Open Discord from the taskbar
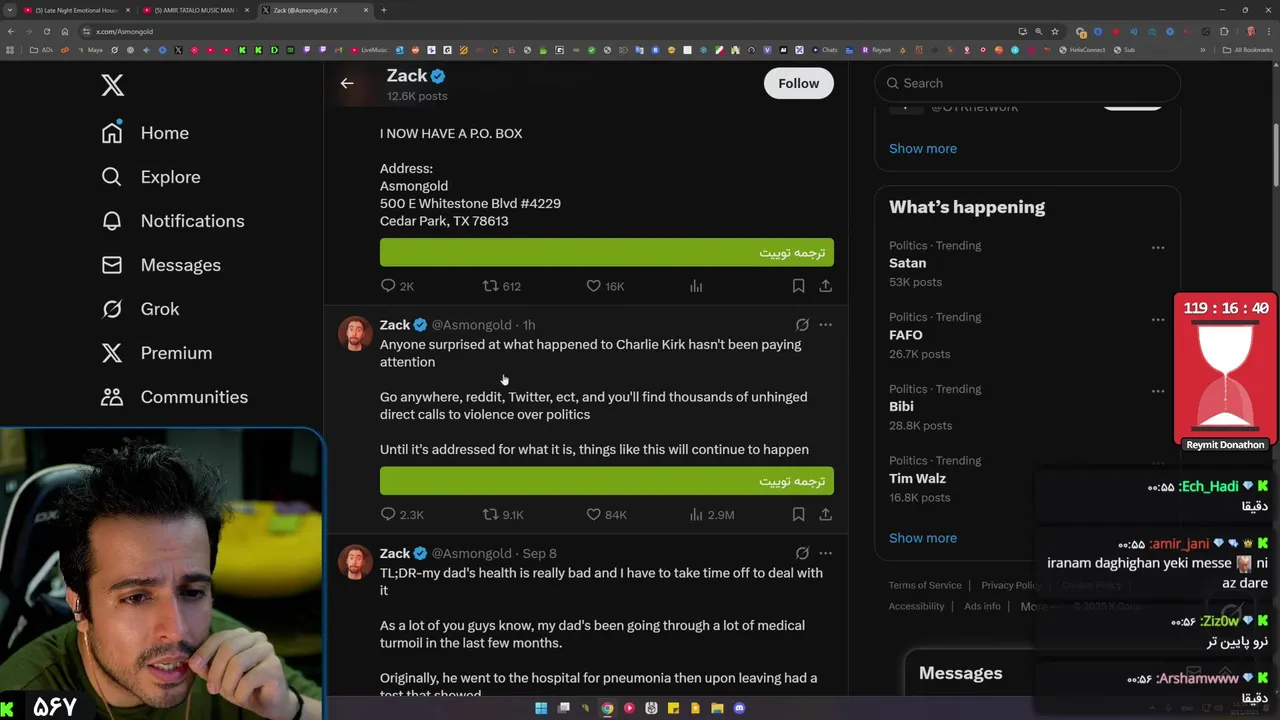 [739, 708]
